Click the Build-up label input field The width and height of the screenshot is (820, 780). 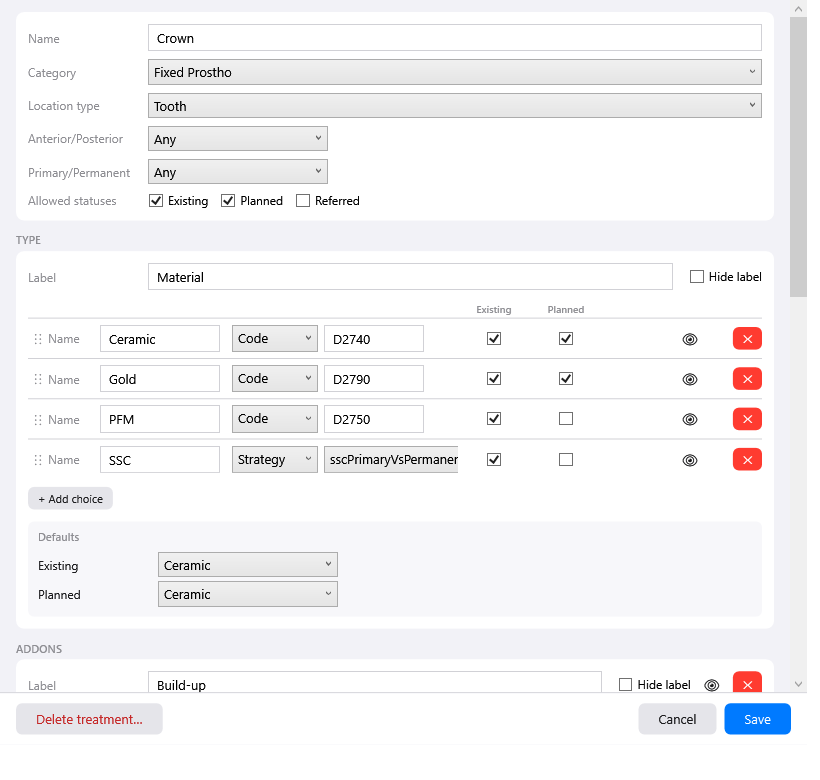click(374, 683)
